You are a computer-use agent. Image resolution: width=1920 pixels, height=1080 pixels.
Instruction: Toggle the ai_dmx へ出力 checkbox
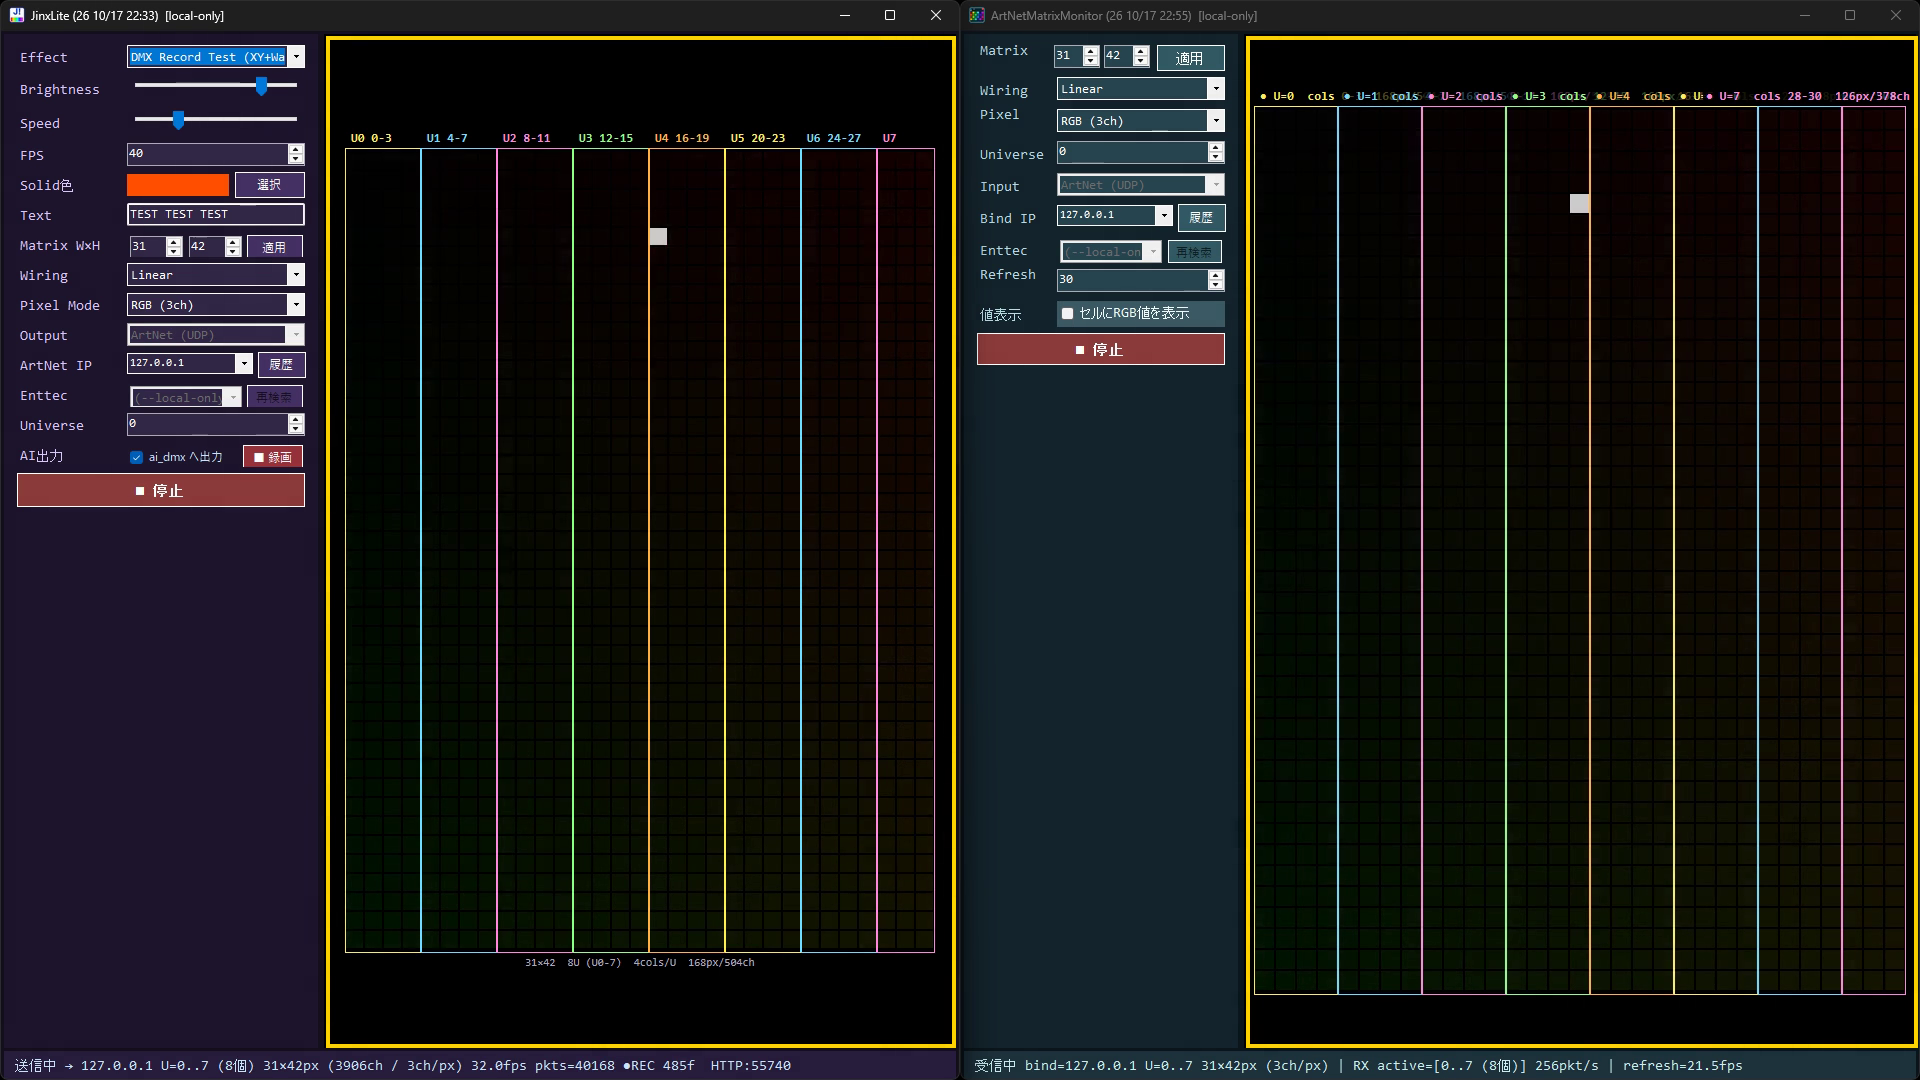[x=136, y=457]
